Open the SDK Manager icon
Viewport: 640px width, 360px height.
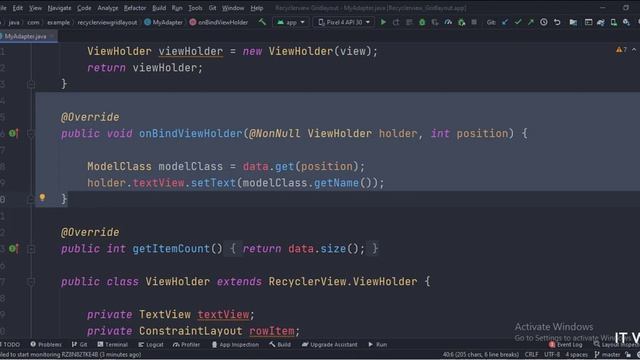click(626, 22)
